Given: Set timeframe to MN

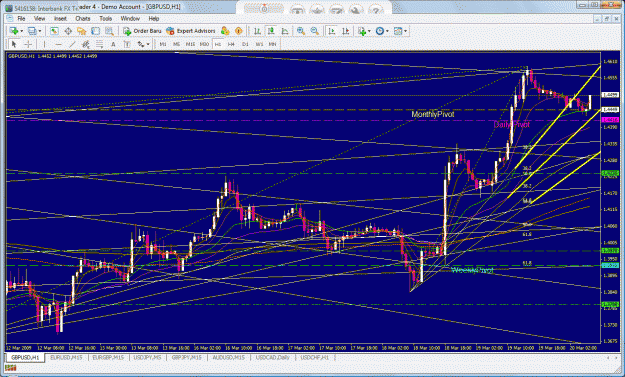Looking at the screenshot, I should click(x=273, y=44).
